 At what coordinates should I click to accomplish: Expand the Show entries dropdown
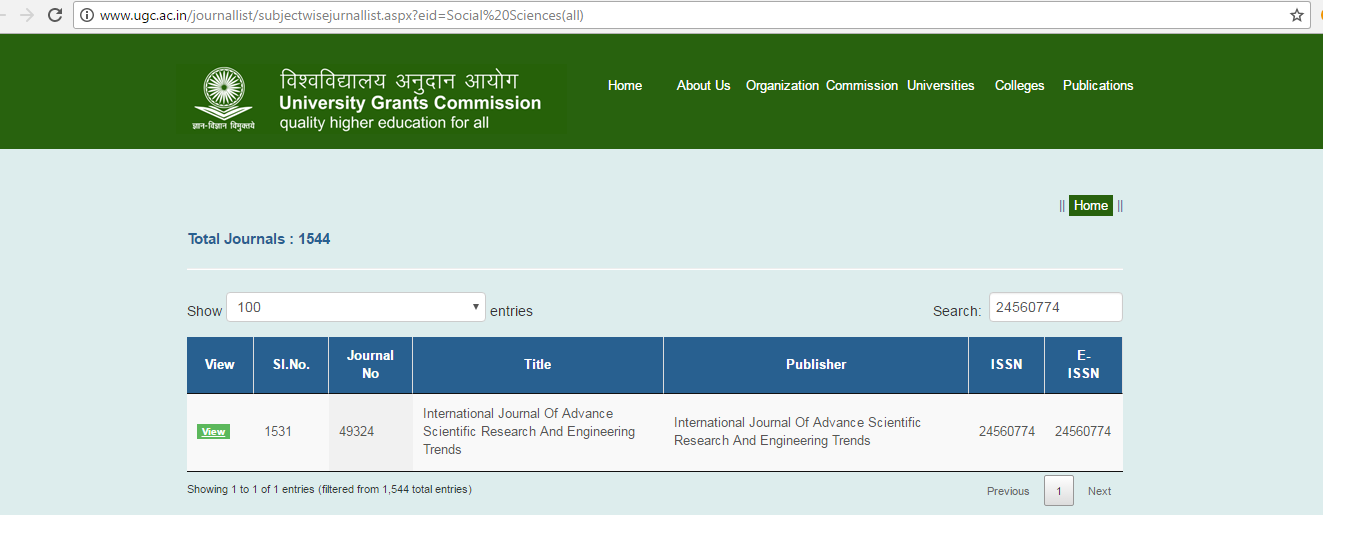point(356,307)
